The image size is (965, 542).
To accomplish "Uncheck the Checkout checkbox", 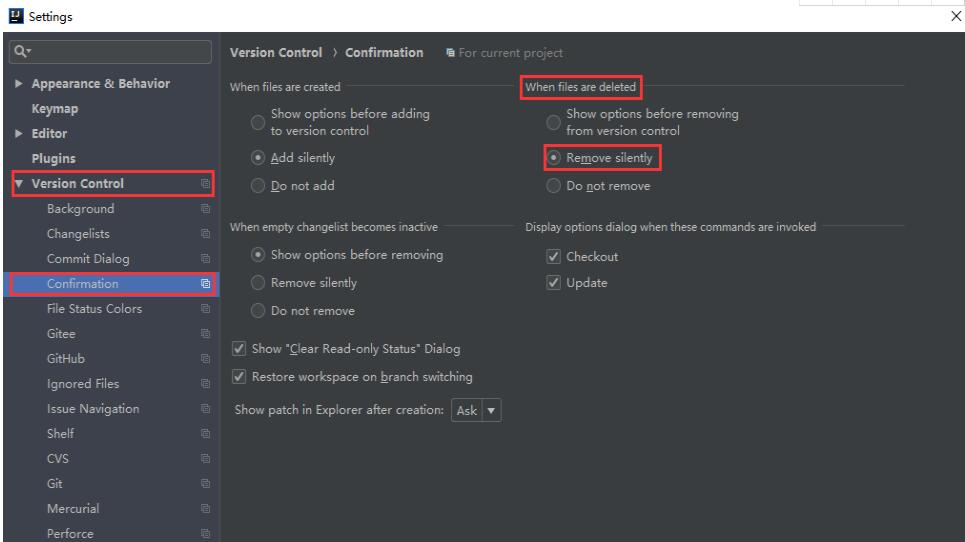I will point(553,257).
